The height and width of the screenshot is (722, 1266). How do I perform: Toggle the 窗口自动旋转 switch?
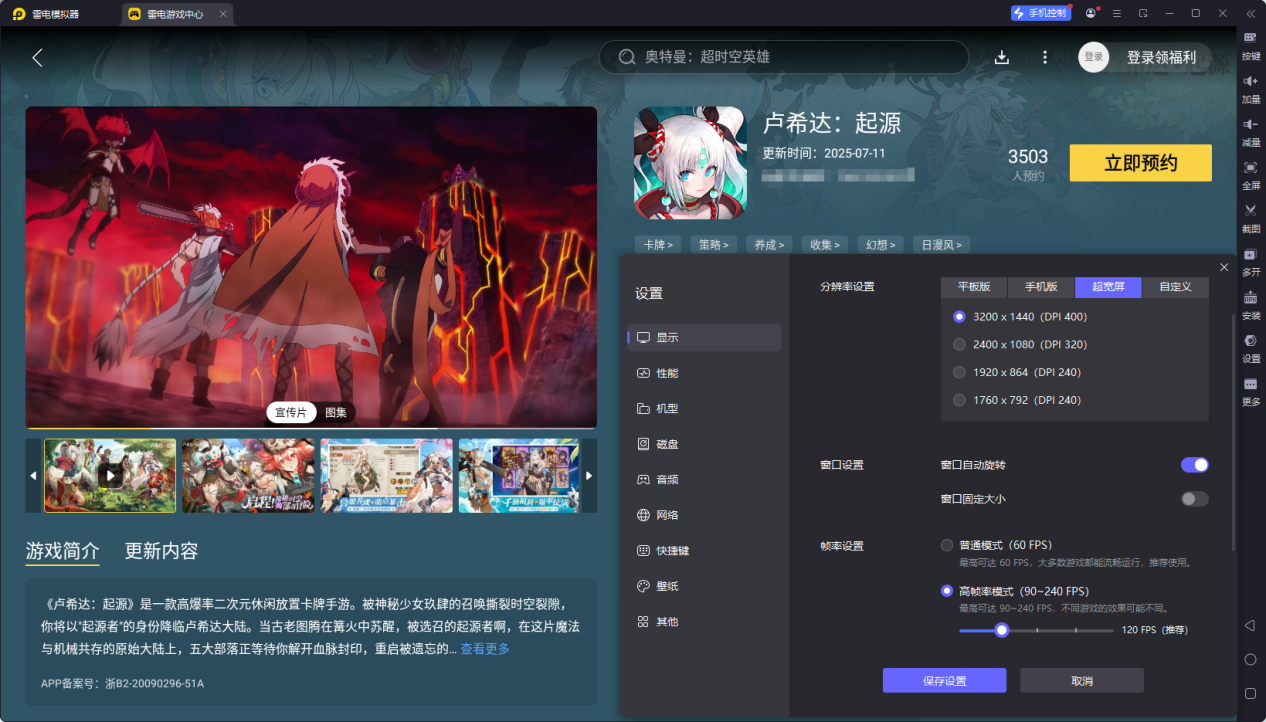point(1195,465)
